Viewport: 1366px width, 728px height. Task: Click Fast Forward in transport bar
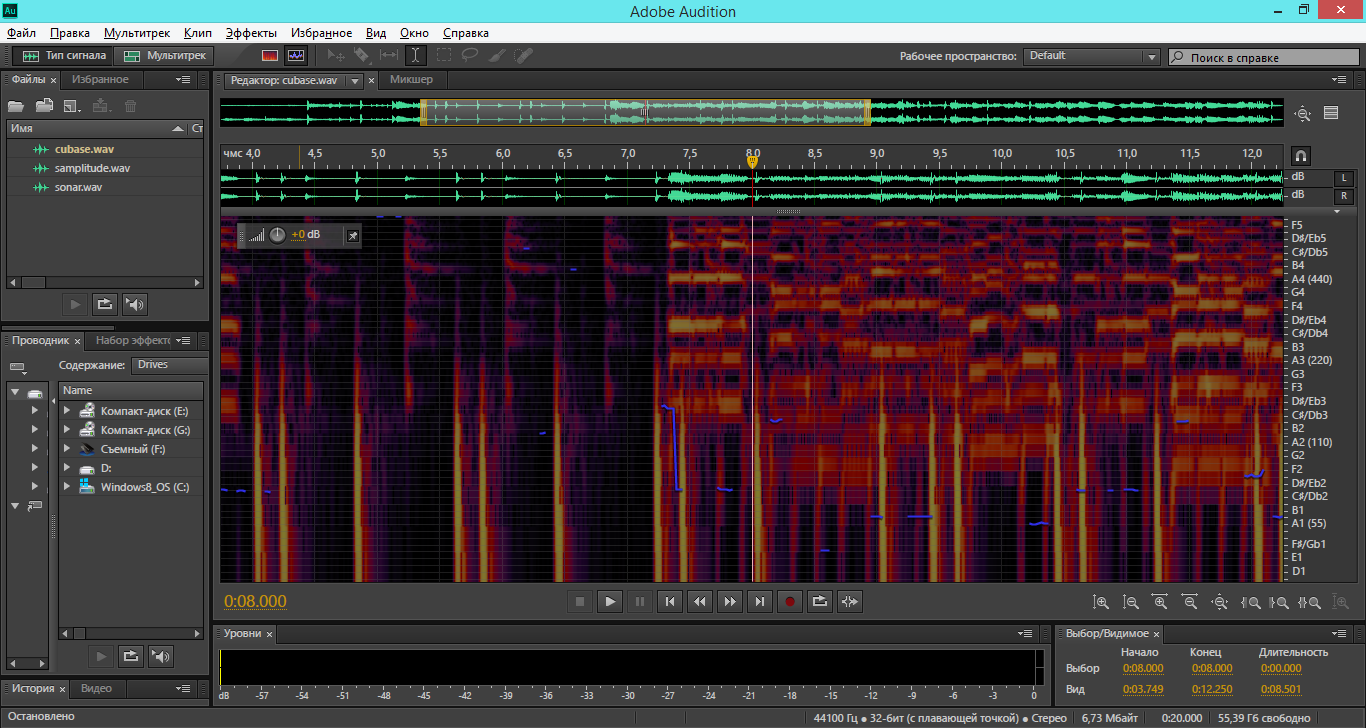point(730,601)
